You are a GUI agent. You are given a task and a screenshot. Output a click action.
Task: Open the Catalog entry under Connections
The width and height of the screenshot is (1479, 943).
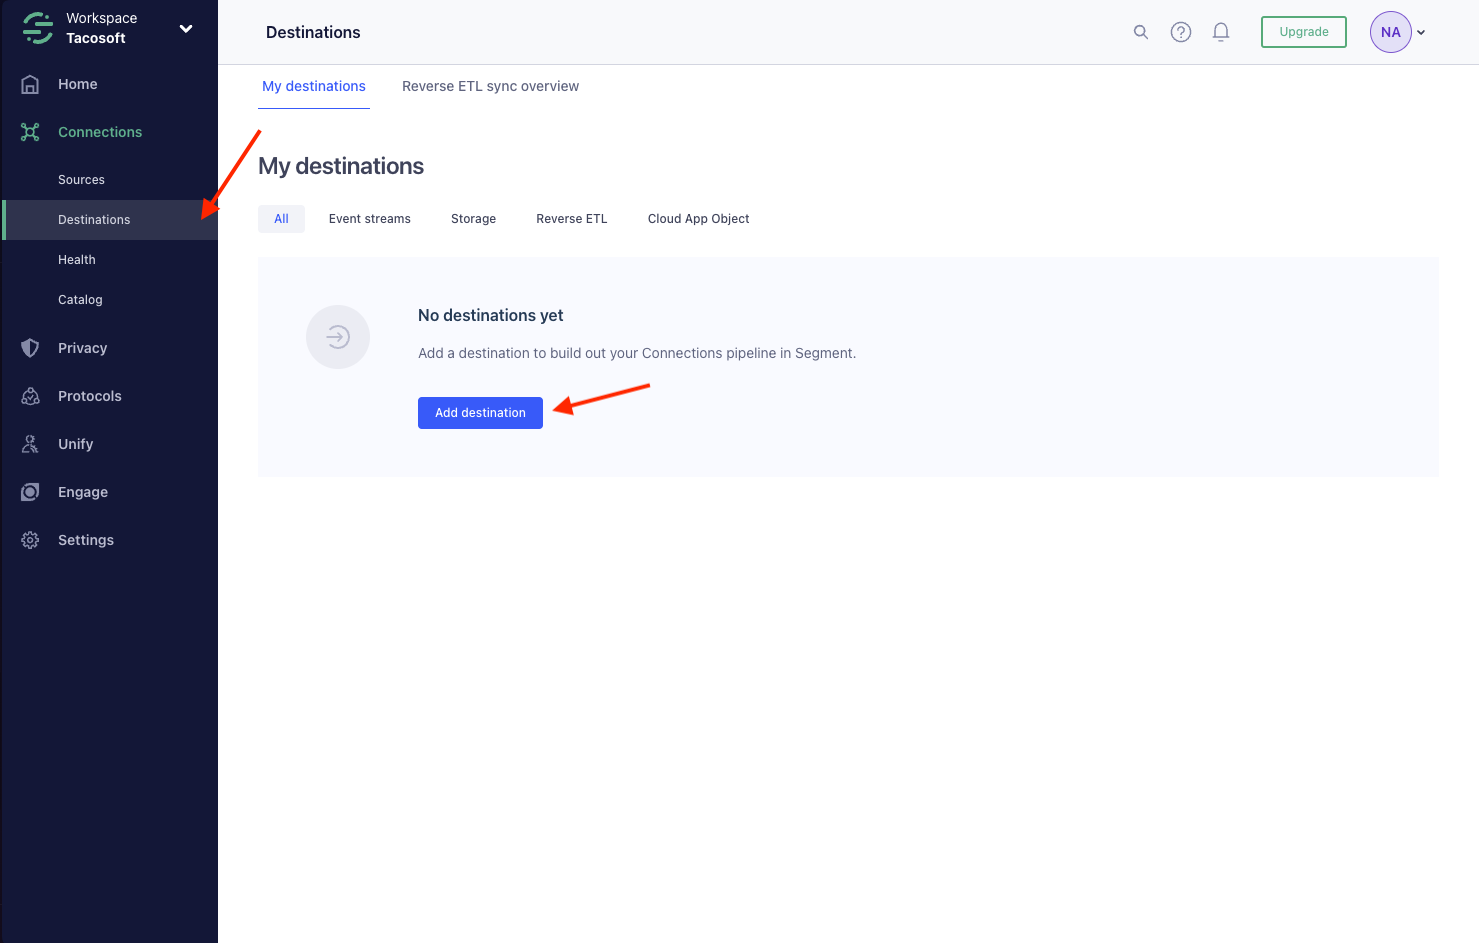[80, 299]
